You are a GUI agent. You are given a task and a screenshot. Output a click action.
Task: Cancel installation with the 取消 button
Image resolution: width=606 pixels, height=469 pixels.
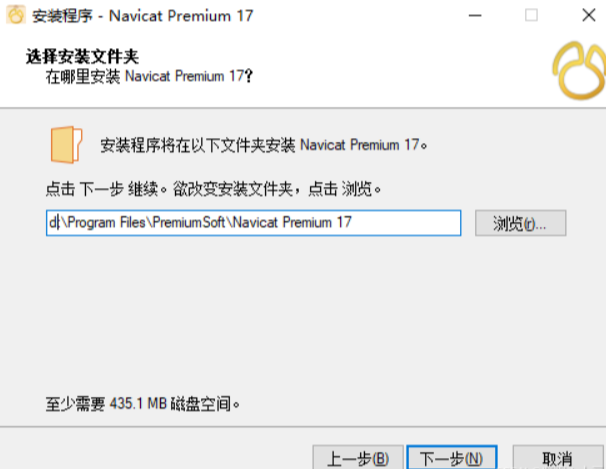point(558,458)
